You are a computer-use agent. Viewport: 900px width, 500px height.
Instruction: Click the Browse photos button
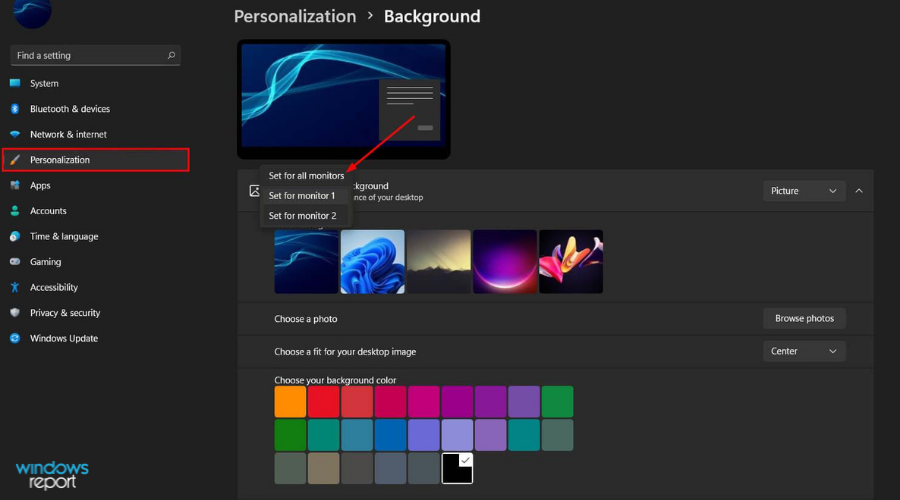click(x=804, y=318)
